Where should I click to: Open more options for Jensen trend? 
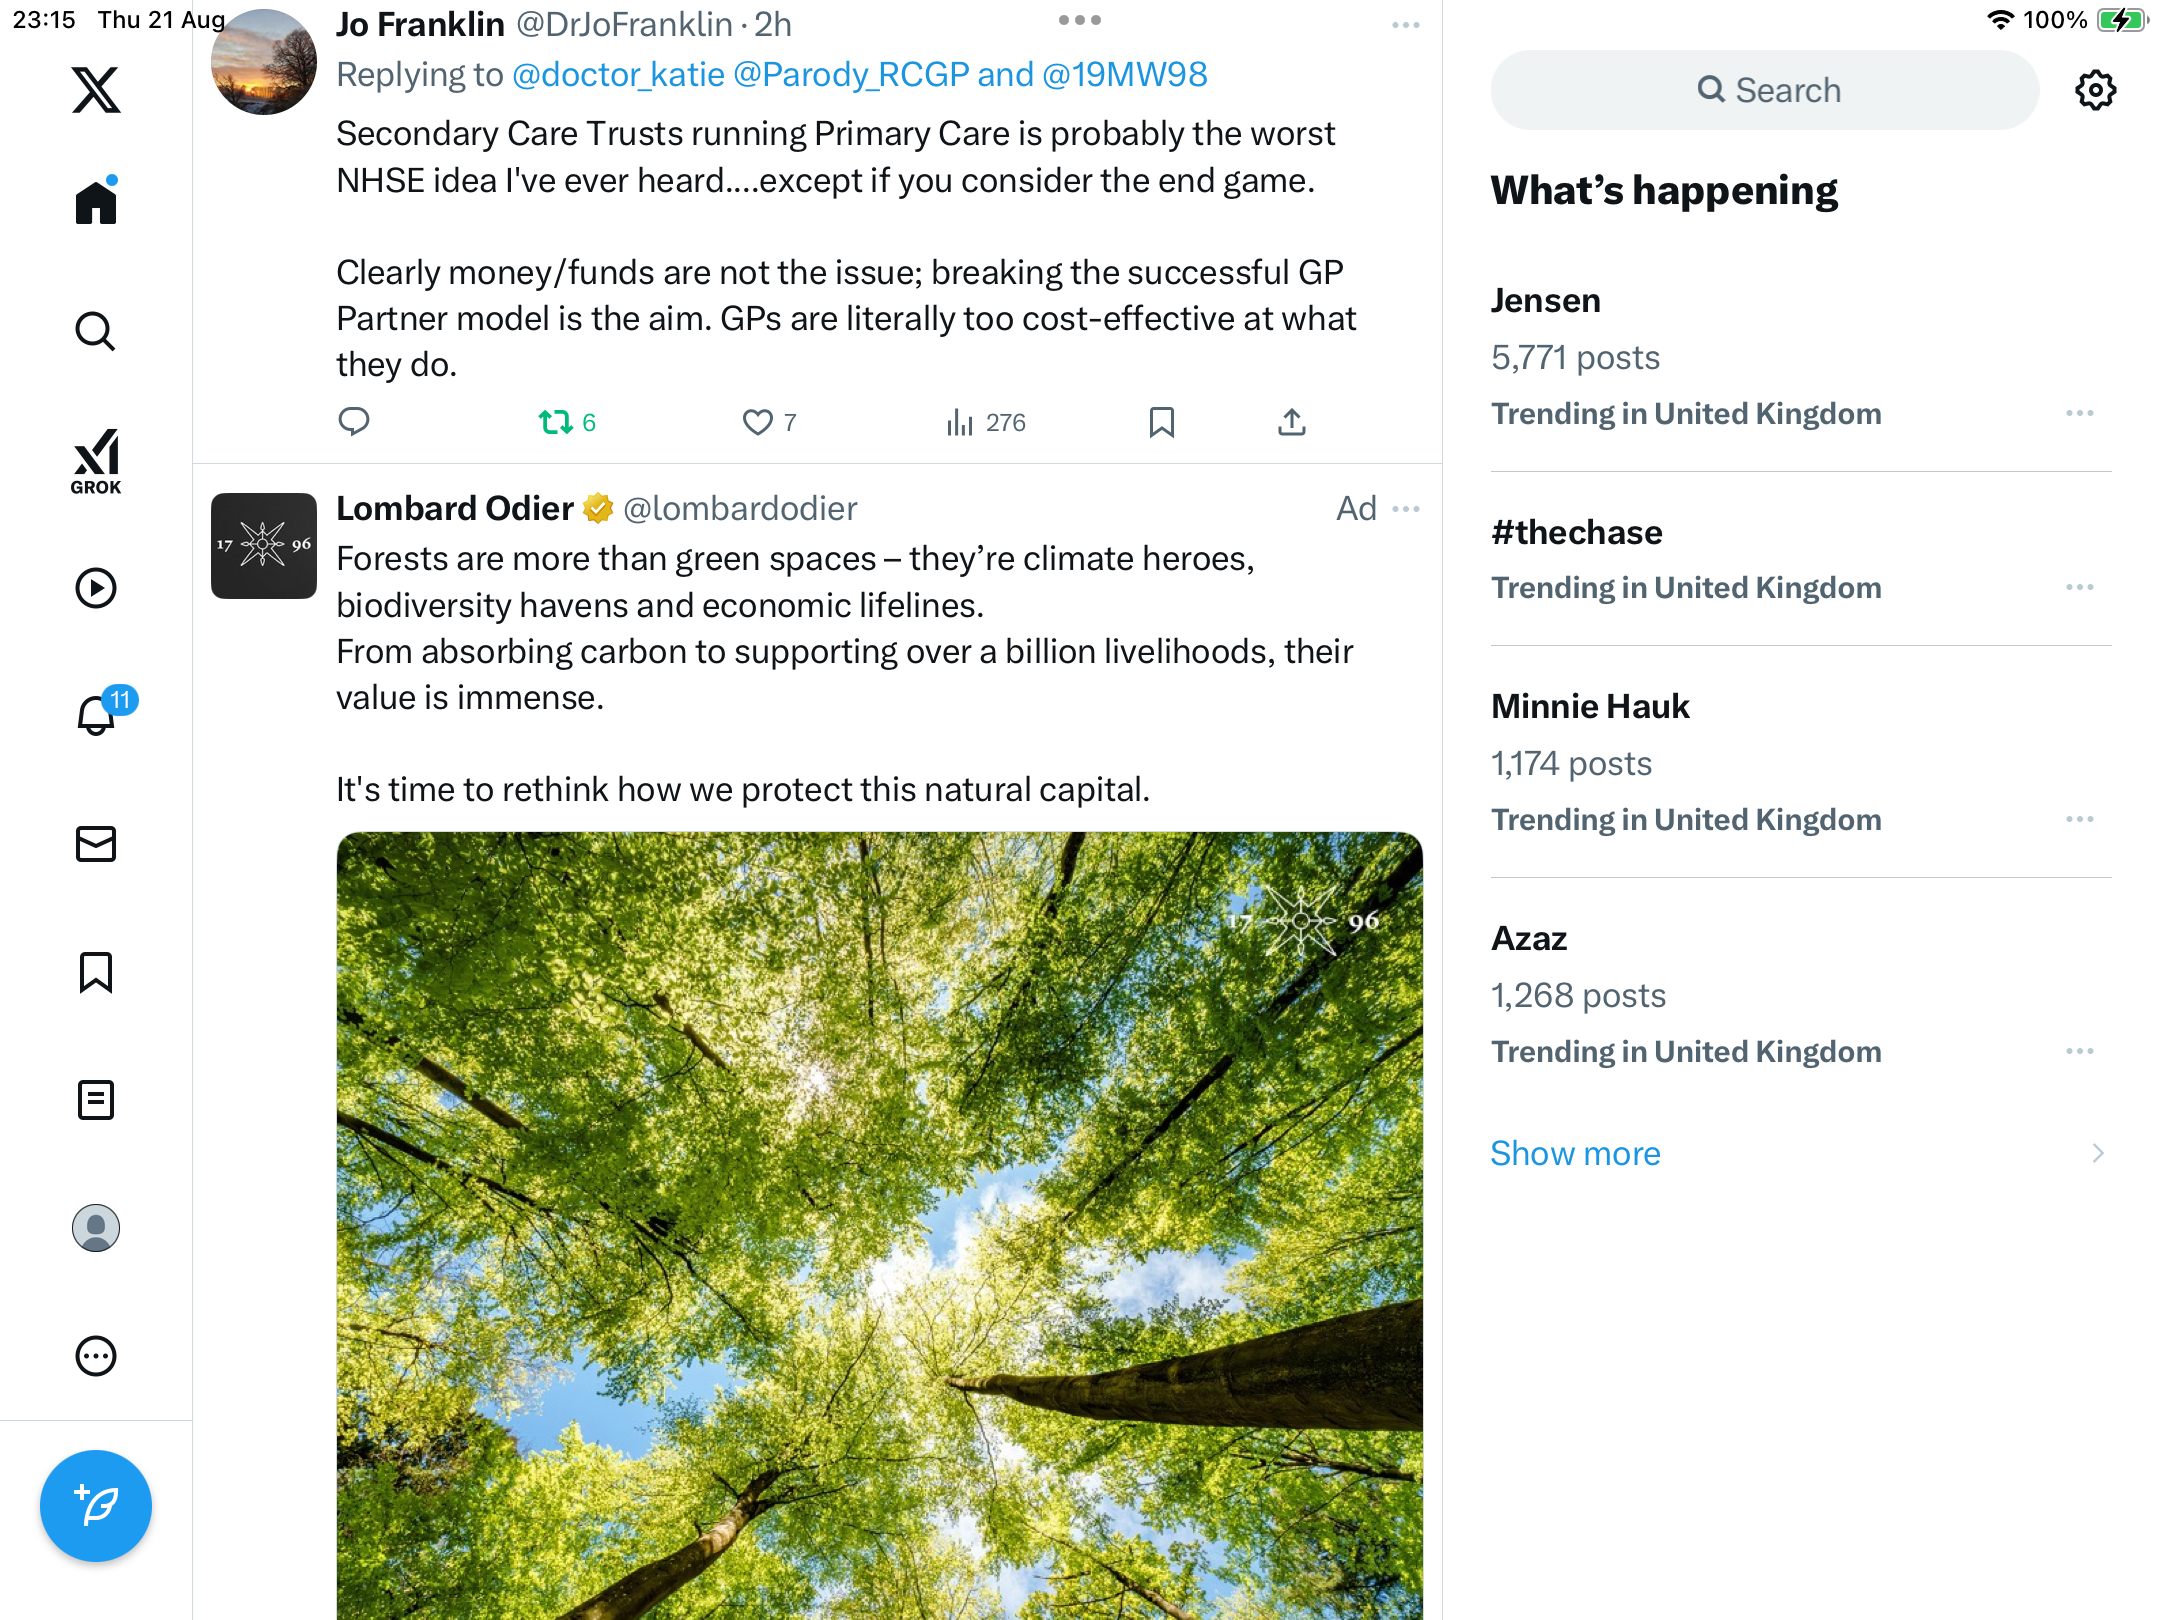[x=2079, y=413]
